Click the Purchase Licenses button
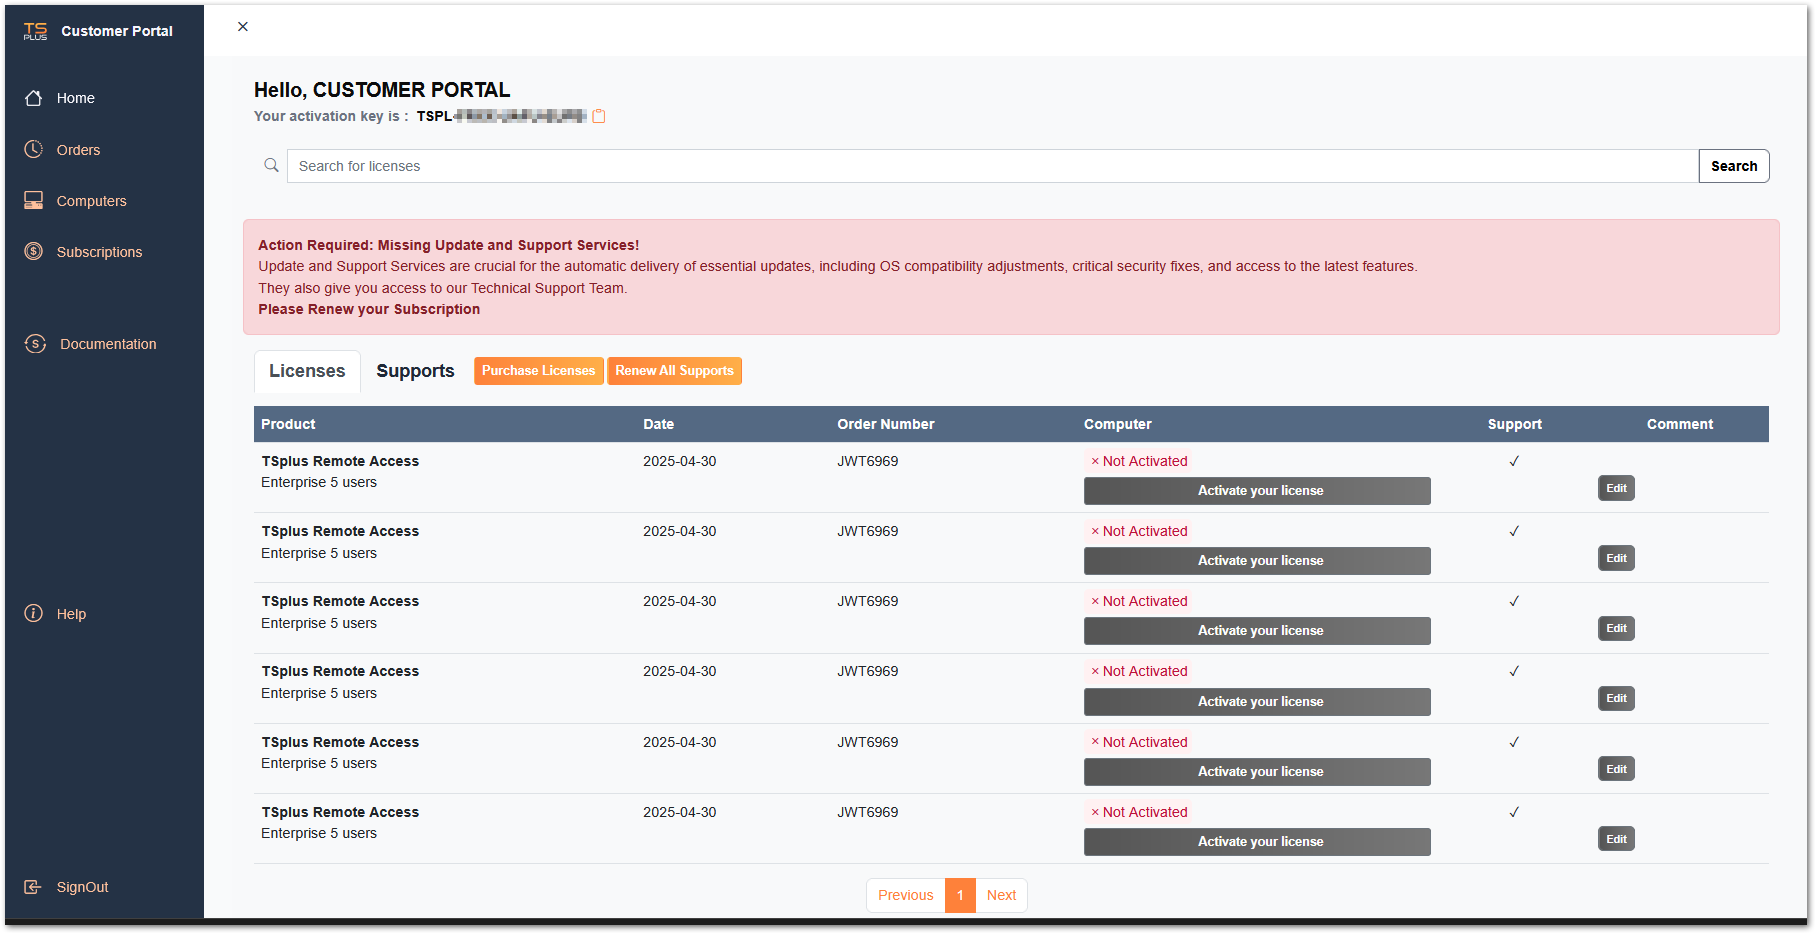Viewport: 1816px width, 934px height. pos(538,371)
